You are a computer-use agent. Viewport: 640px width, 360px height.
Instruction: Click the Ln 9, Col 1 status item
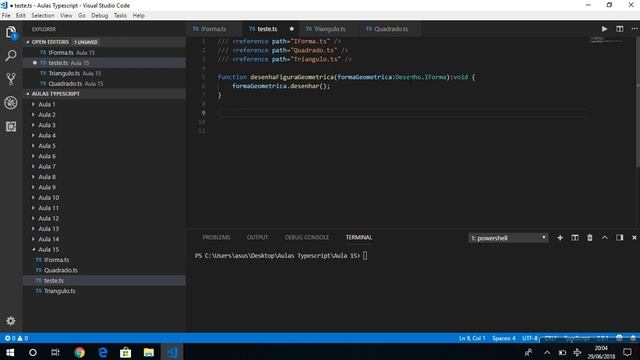[x=472, y=338]
